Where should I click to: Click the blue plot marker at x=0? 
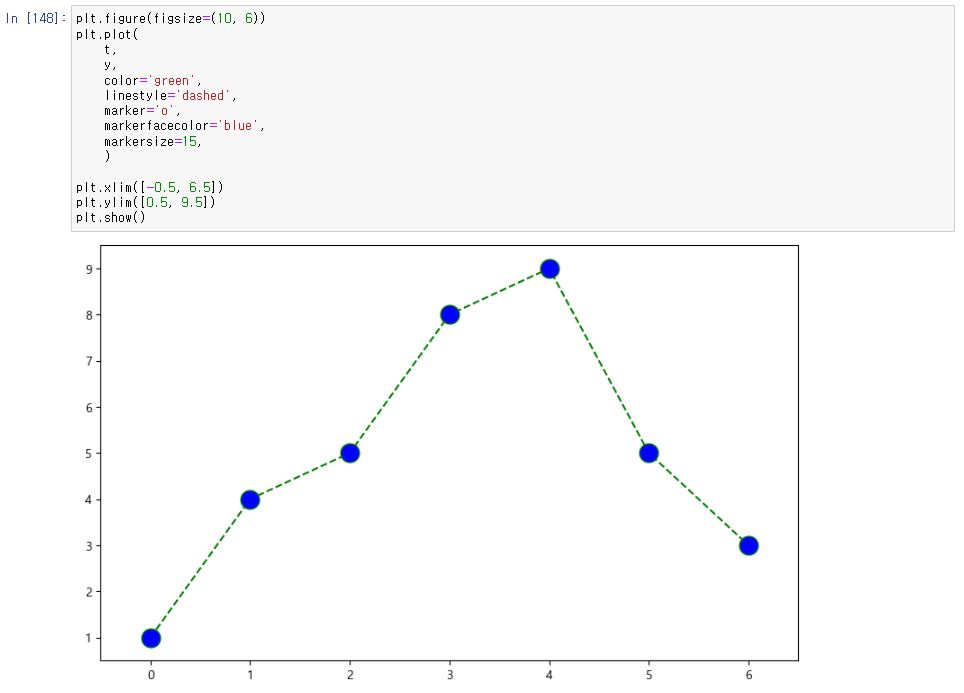[151, 638]
